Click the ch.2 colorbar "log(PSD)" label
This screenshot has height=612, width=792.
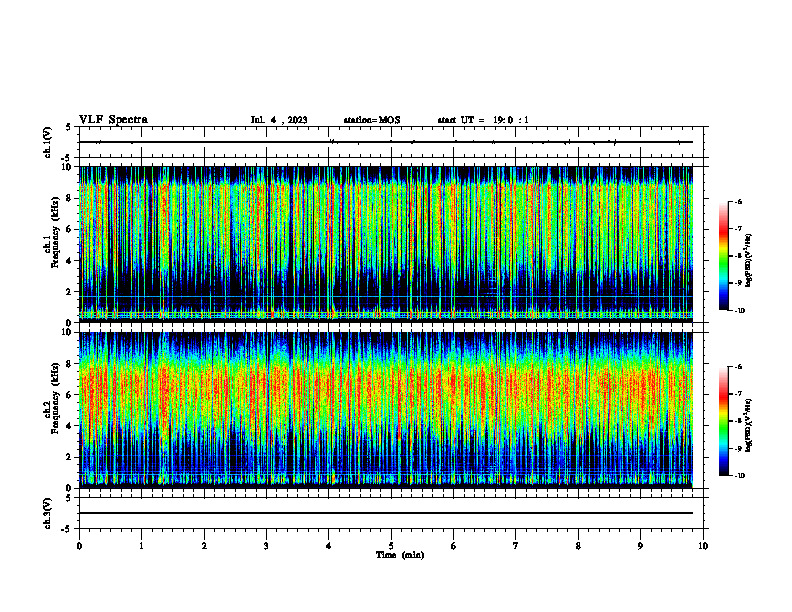pyautogui.click(x=749, y=426)
